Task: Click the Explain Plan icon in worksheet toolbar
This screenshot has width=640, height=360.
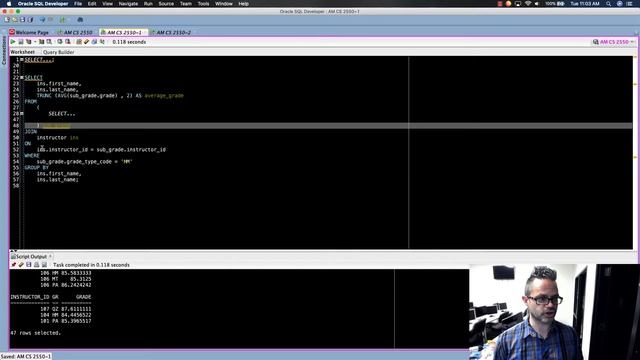Action: point(29,42)
